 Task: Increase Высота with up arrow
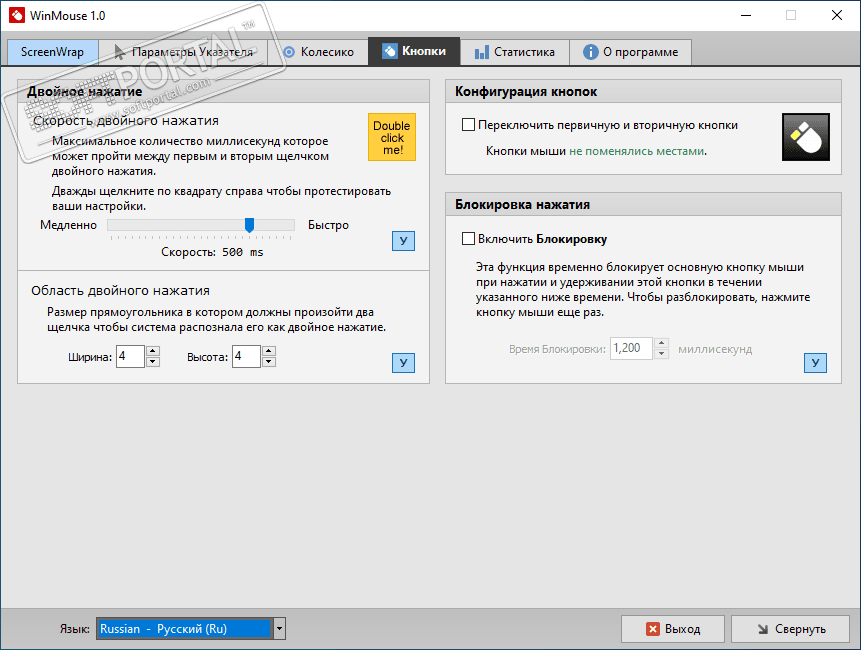click(269, 351)
